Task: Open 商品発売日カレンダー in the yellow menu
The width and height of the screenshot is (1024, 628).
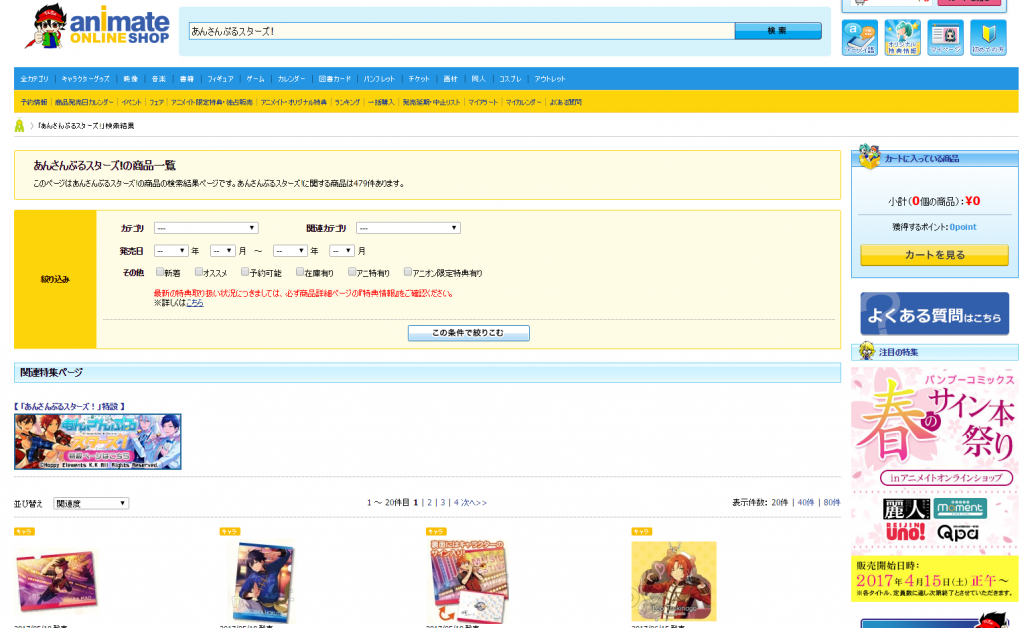Action: [84, 102]
